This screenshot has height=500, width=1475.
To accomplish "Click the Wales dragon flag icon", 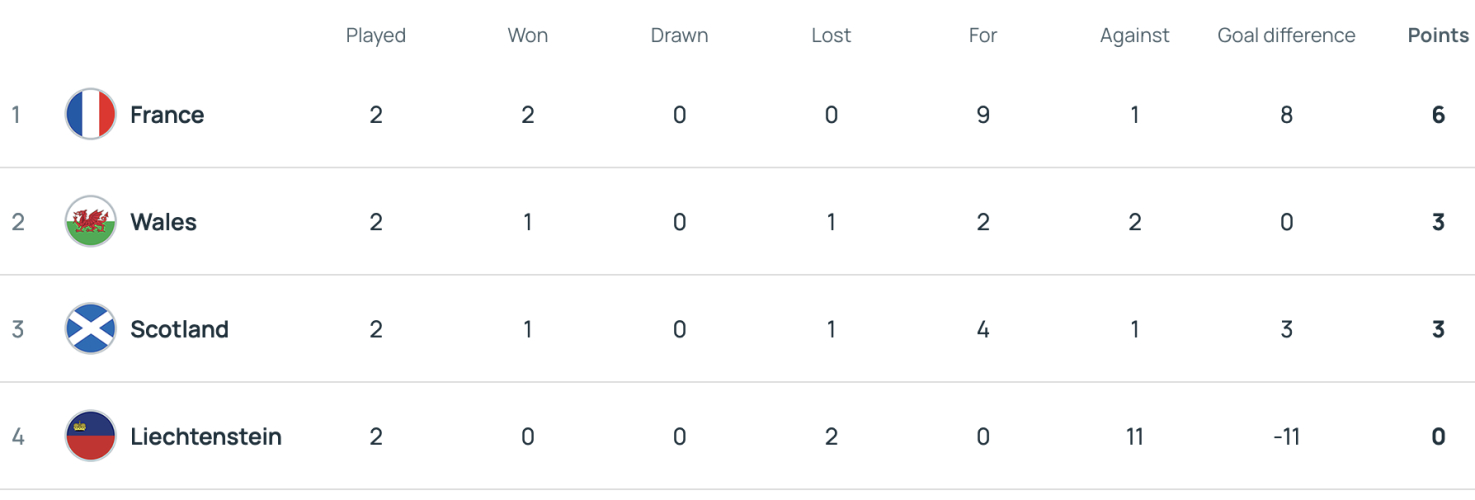I will pos(90,221).
